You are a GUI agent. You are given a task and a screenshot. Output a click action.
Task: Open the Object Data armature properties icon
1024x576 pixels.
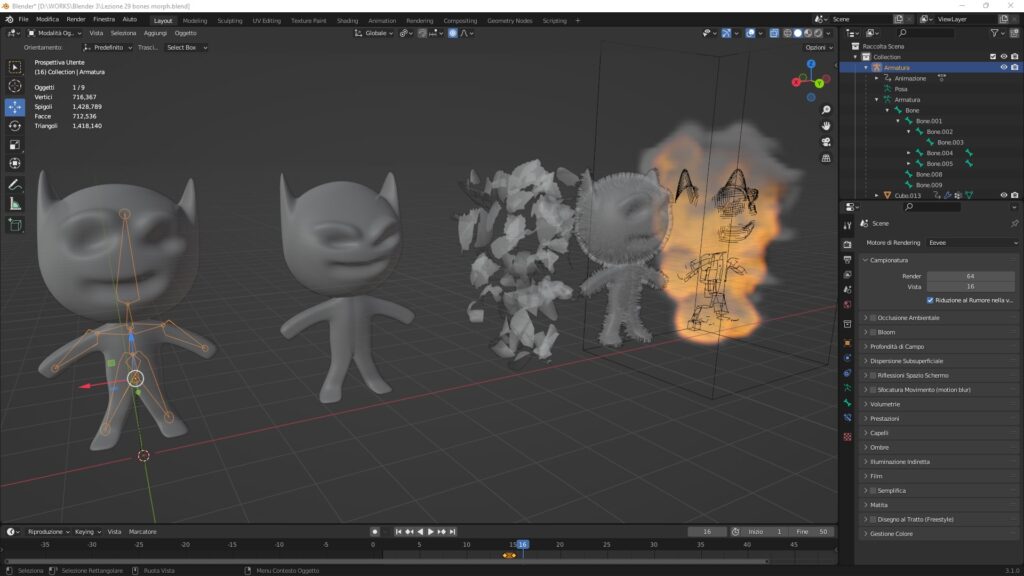pos(847,388)
